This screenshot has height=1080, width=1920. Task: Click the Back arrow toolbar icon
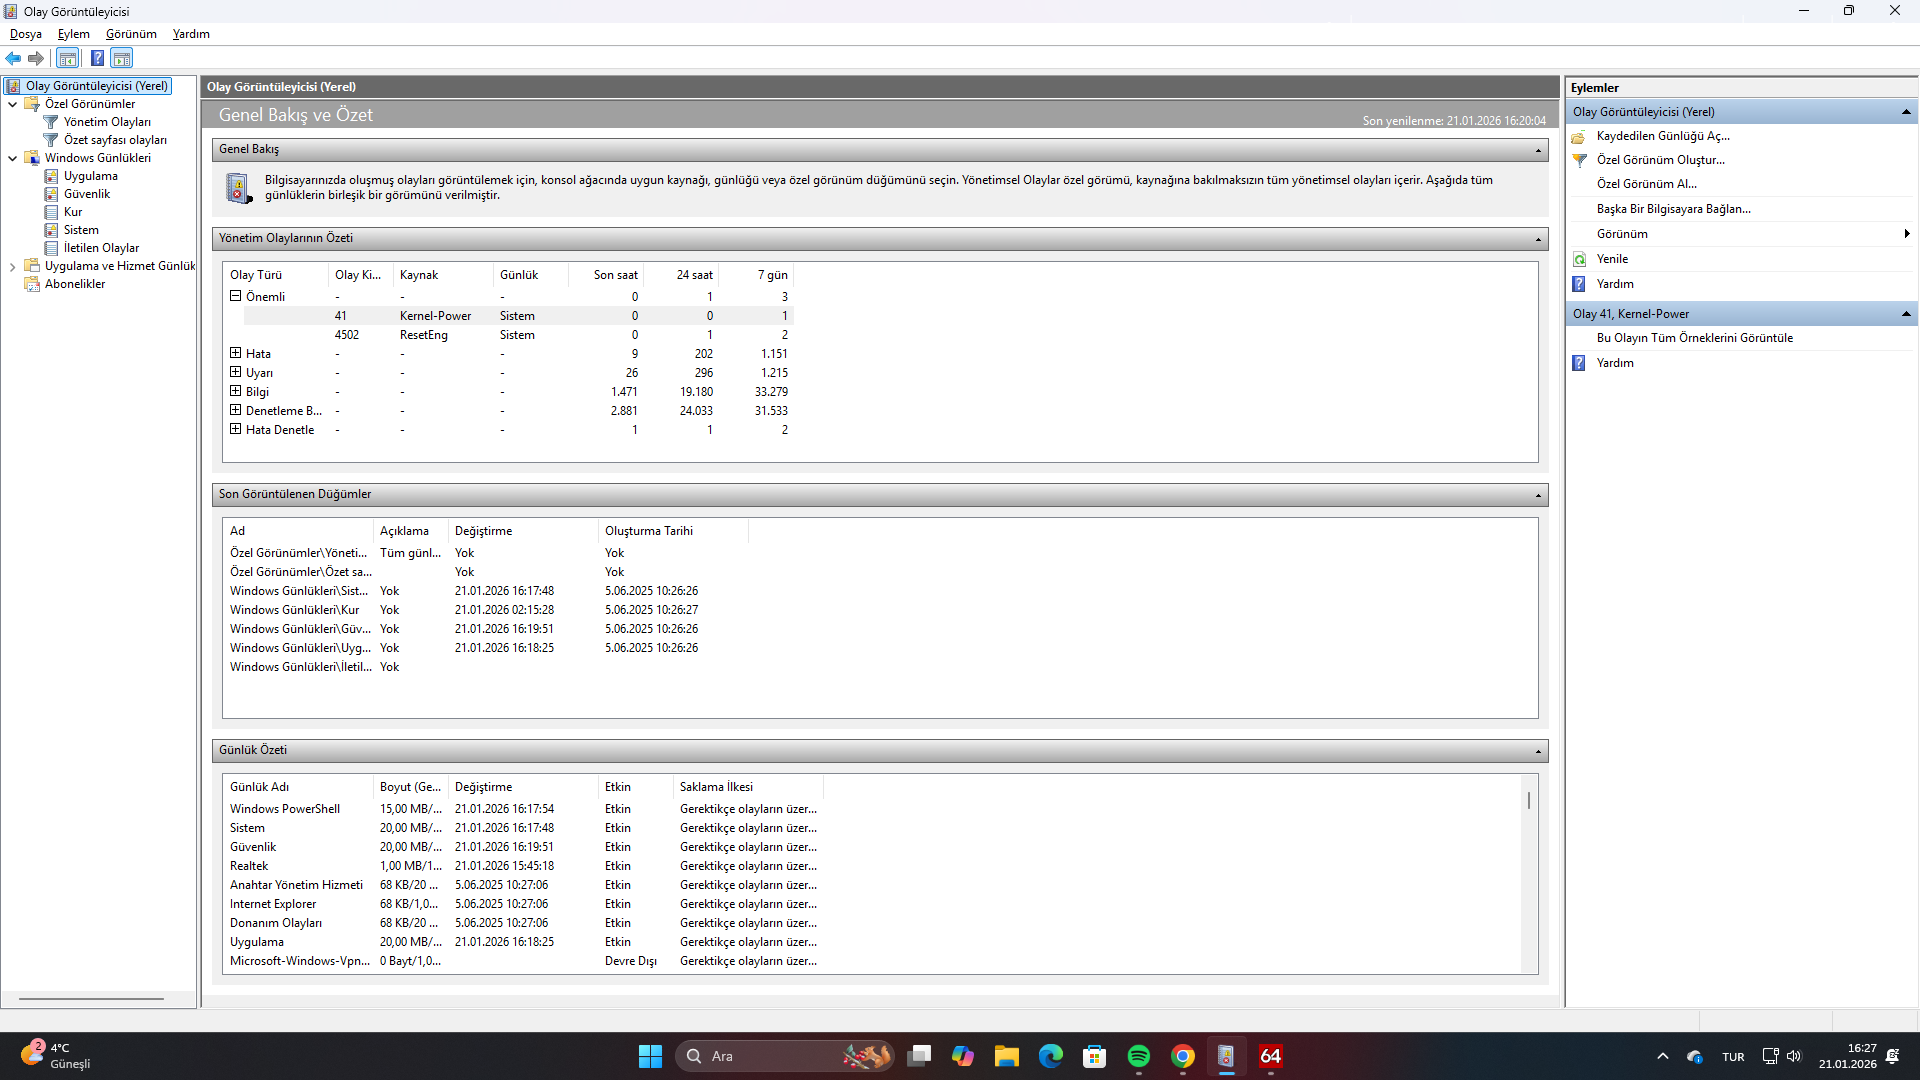tap(13, 58)
